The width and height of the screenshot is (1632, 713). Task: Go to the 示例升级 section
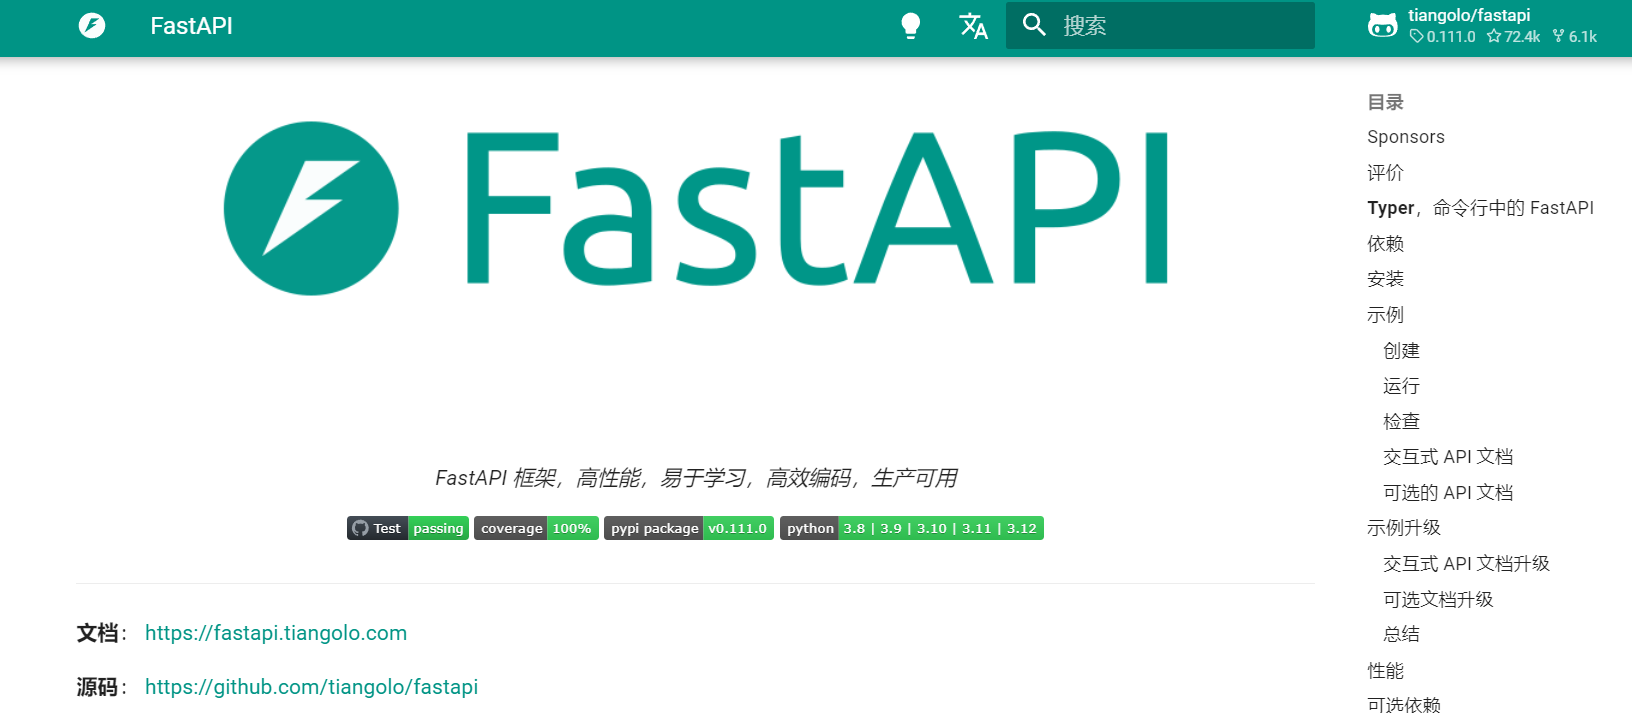(1403, 528)
